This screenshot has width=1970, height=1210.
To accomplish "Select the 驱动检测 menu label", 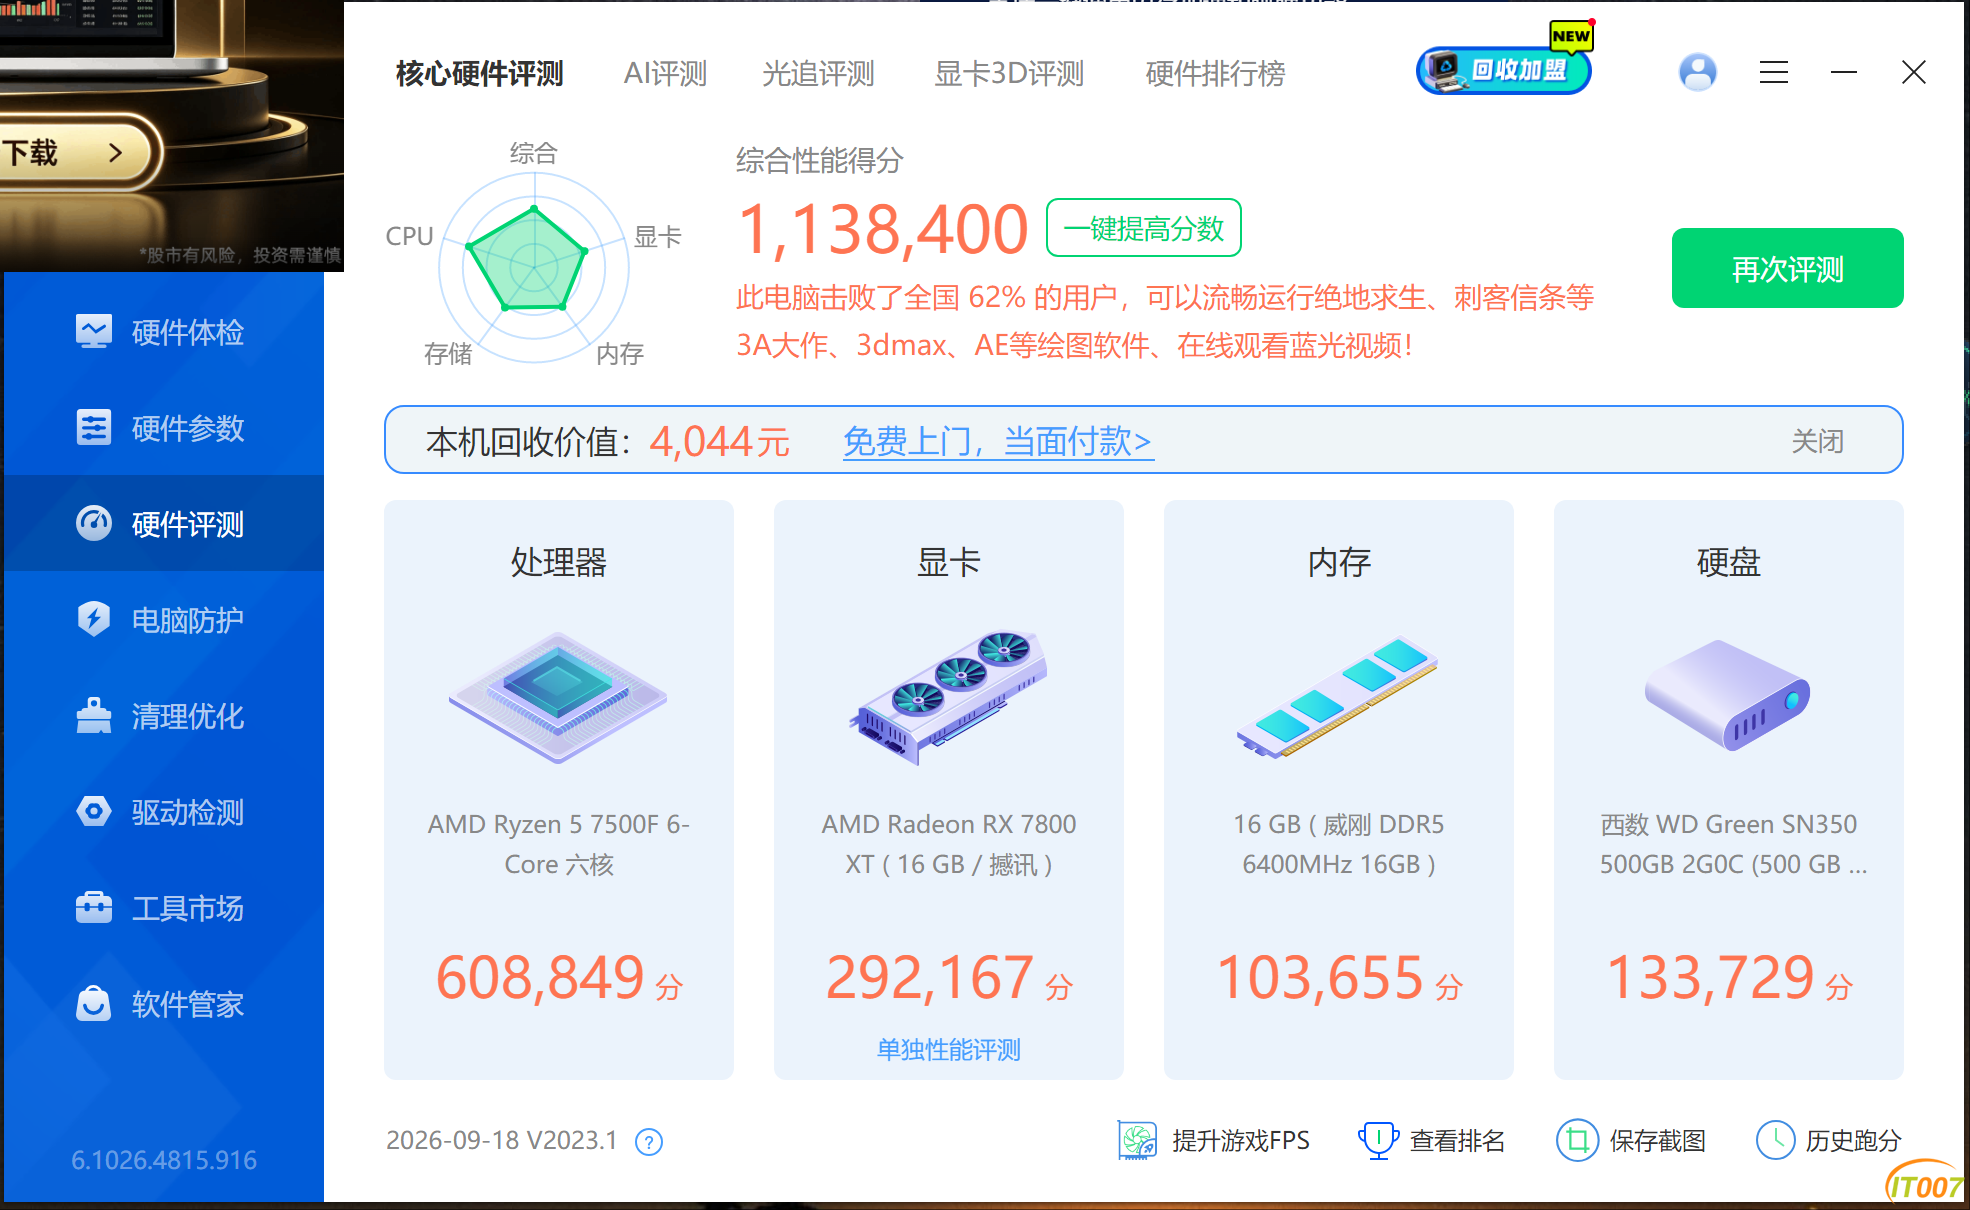I will pyautogui.click(x=188, y=812).
